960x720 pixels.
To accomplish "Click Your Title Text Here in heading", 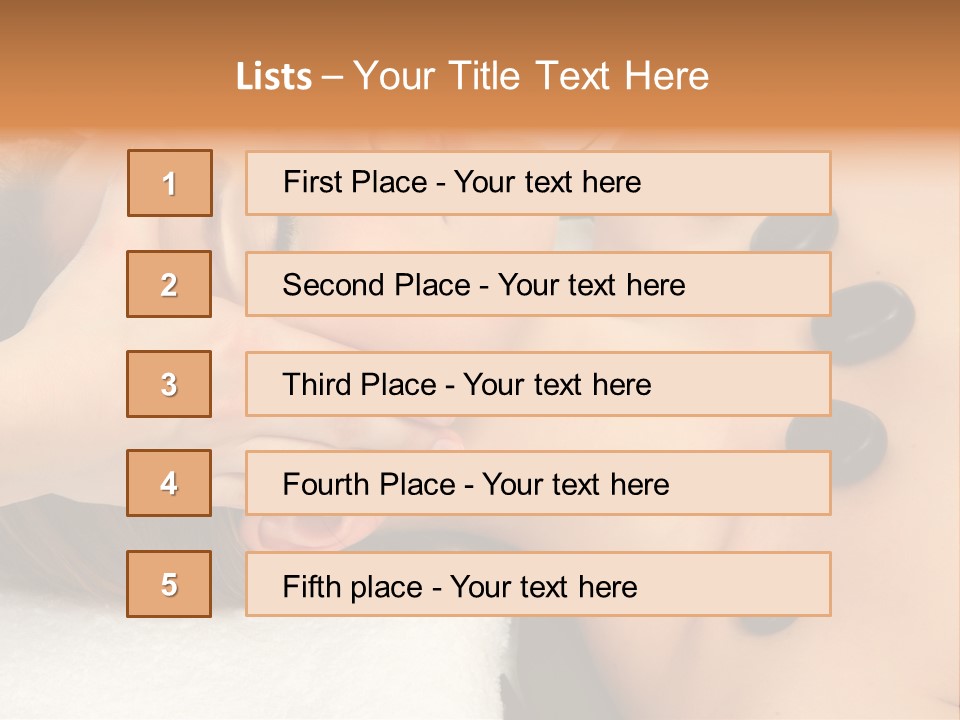I will (x=531, y=76).
